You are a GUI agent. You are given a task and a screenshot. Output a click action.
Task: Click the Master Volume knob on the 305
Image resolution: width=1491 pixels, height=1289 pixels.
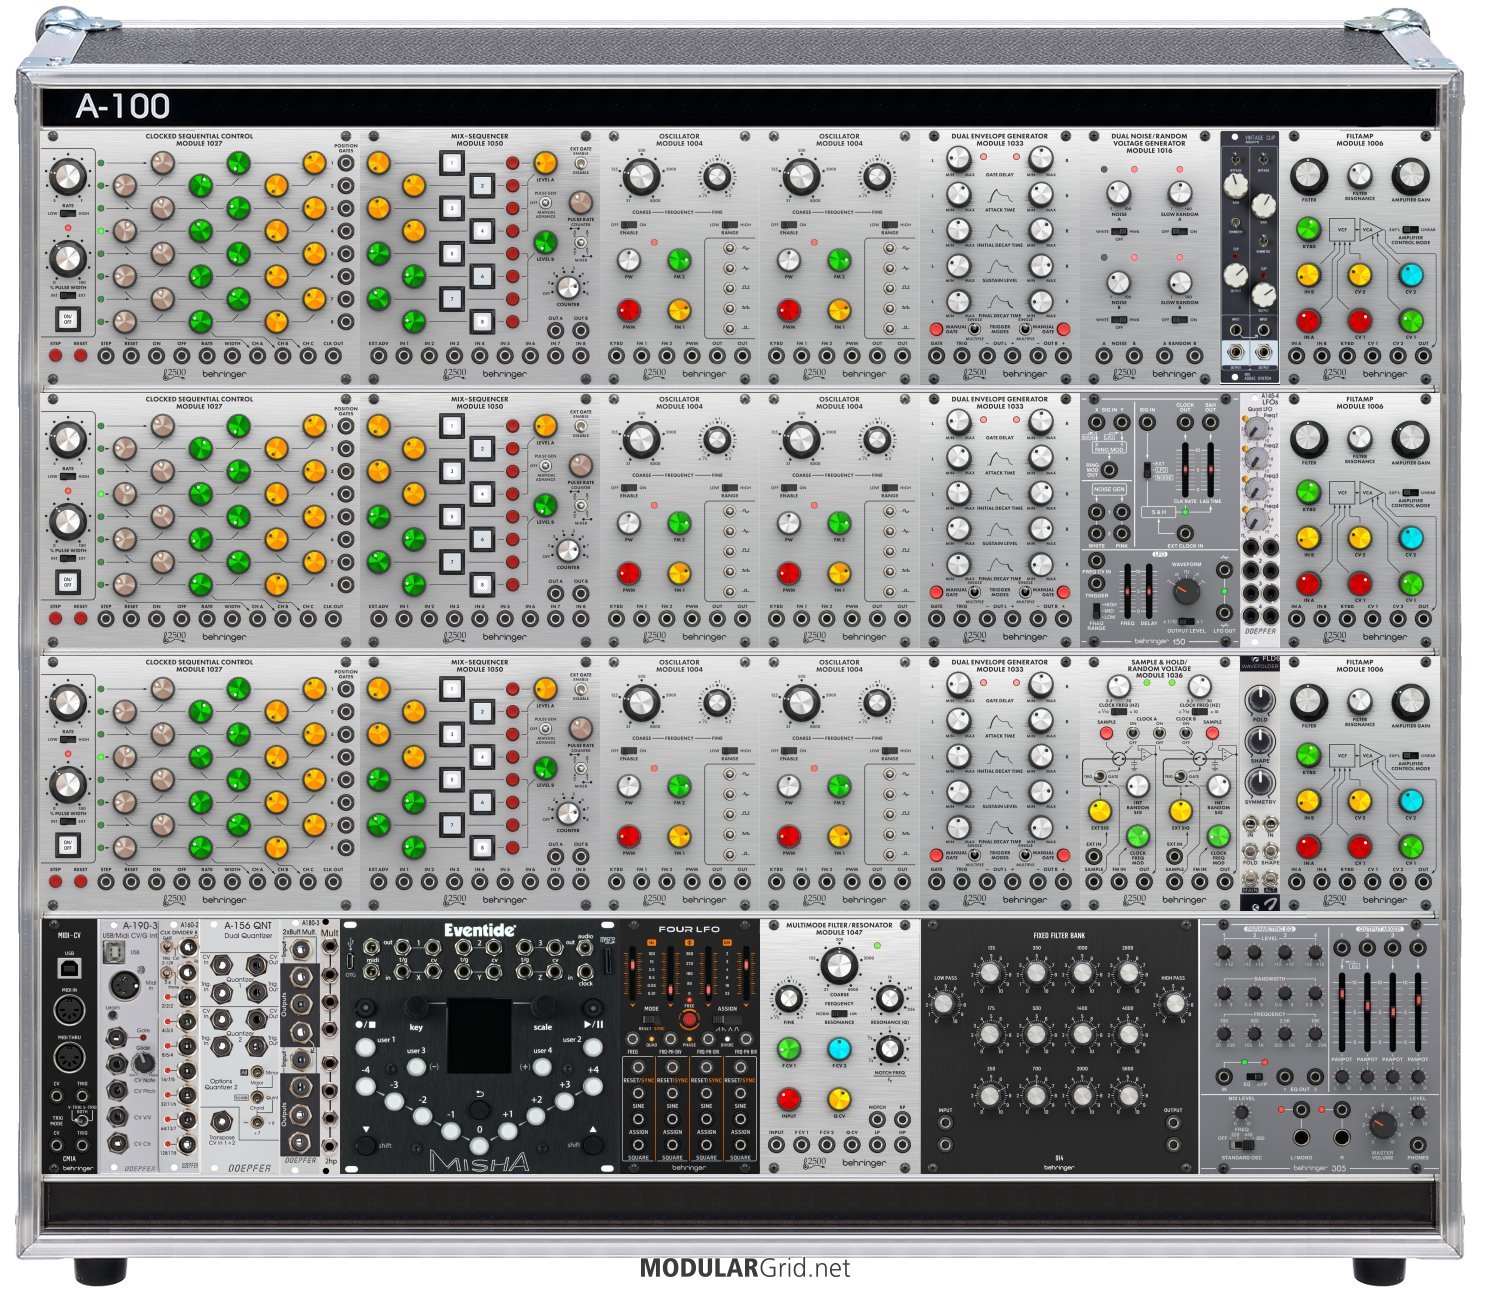(x=1381, y=1124)
